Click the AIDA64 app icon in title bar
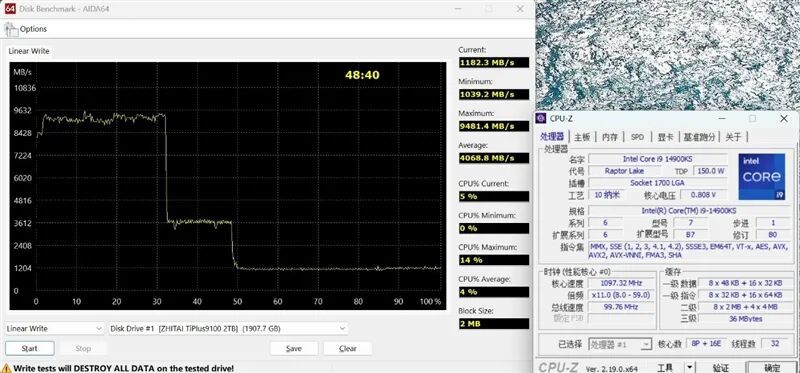The height and width of the screenshot is (373, 800). click(10, 9)
